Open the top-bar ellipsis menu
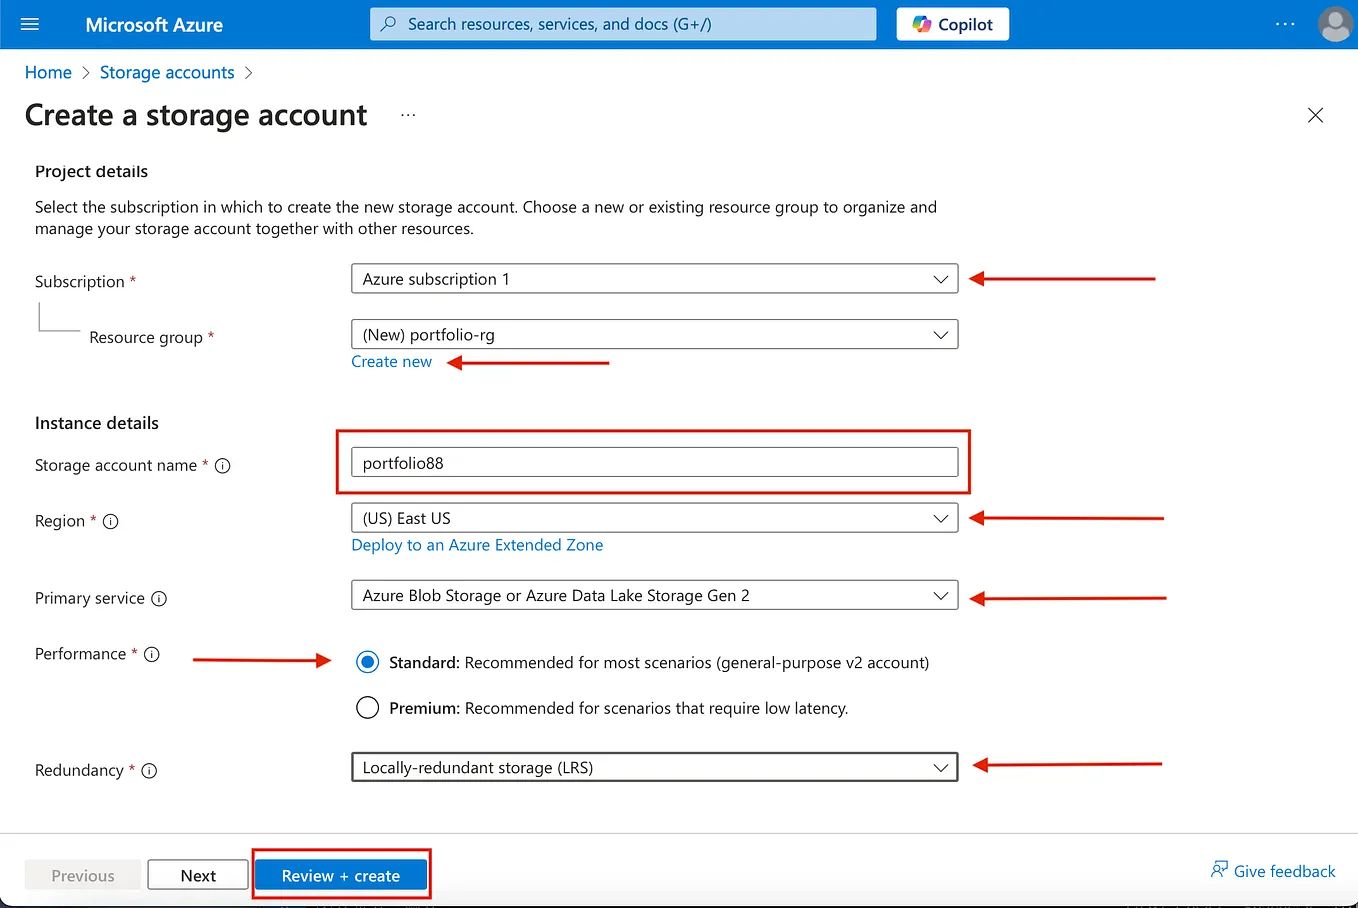 tap(1284, 24)
